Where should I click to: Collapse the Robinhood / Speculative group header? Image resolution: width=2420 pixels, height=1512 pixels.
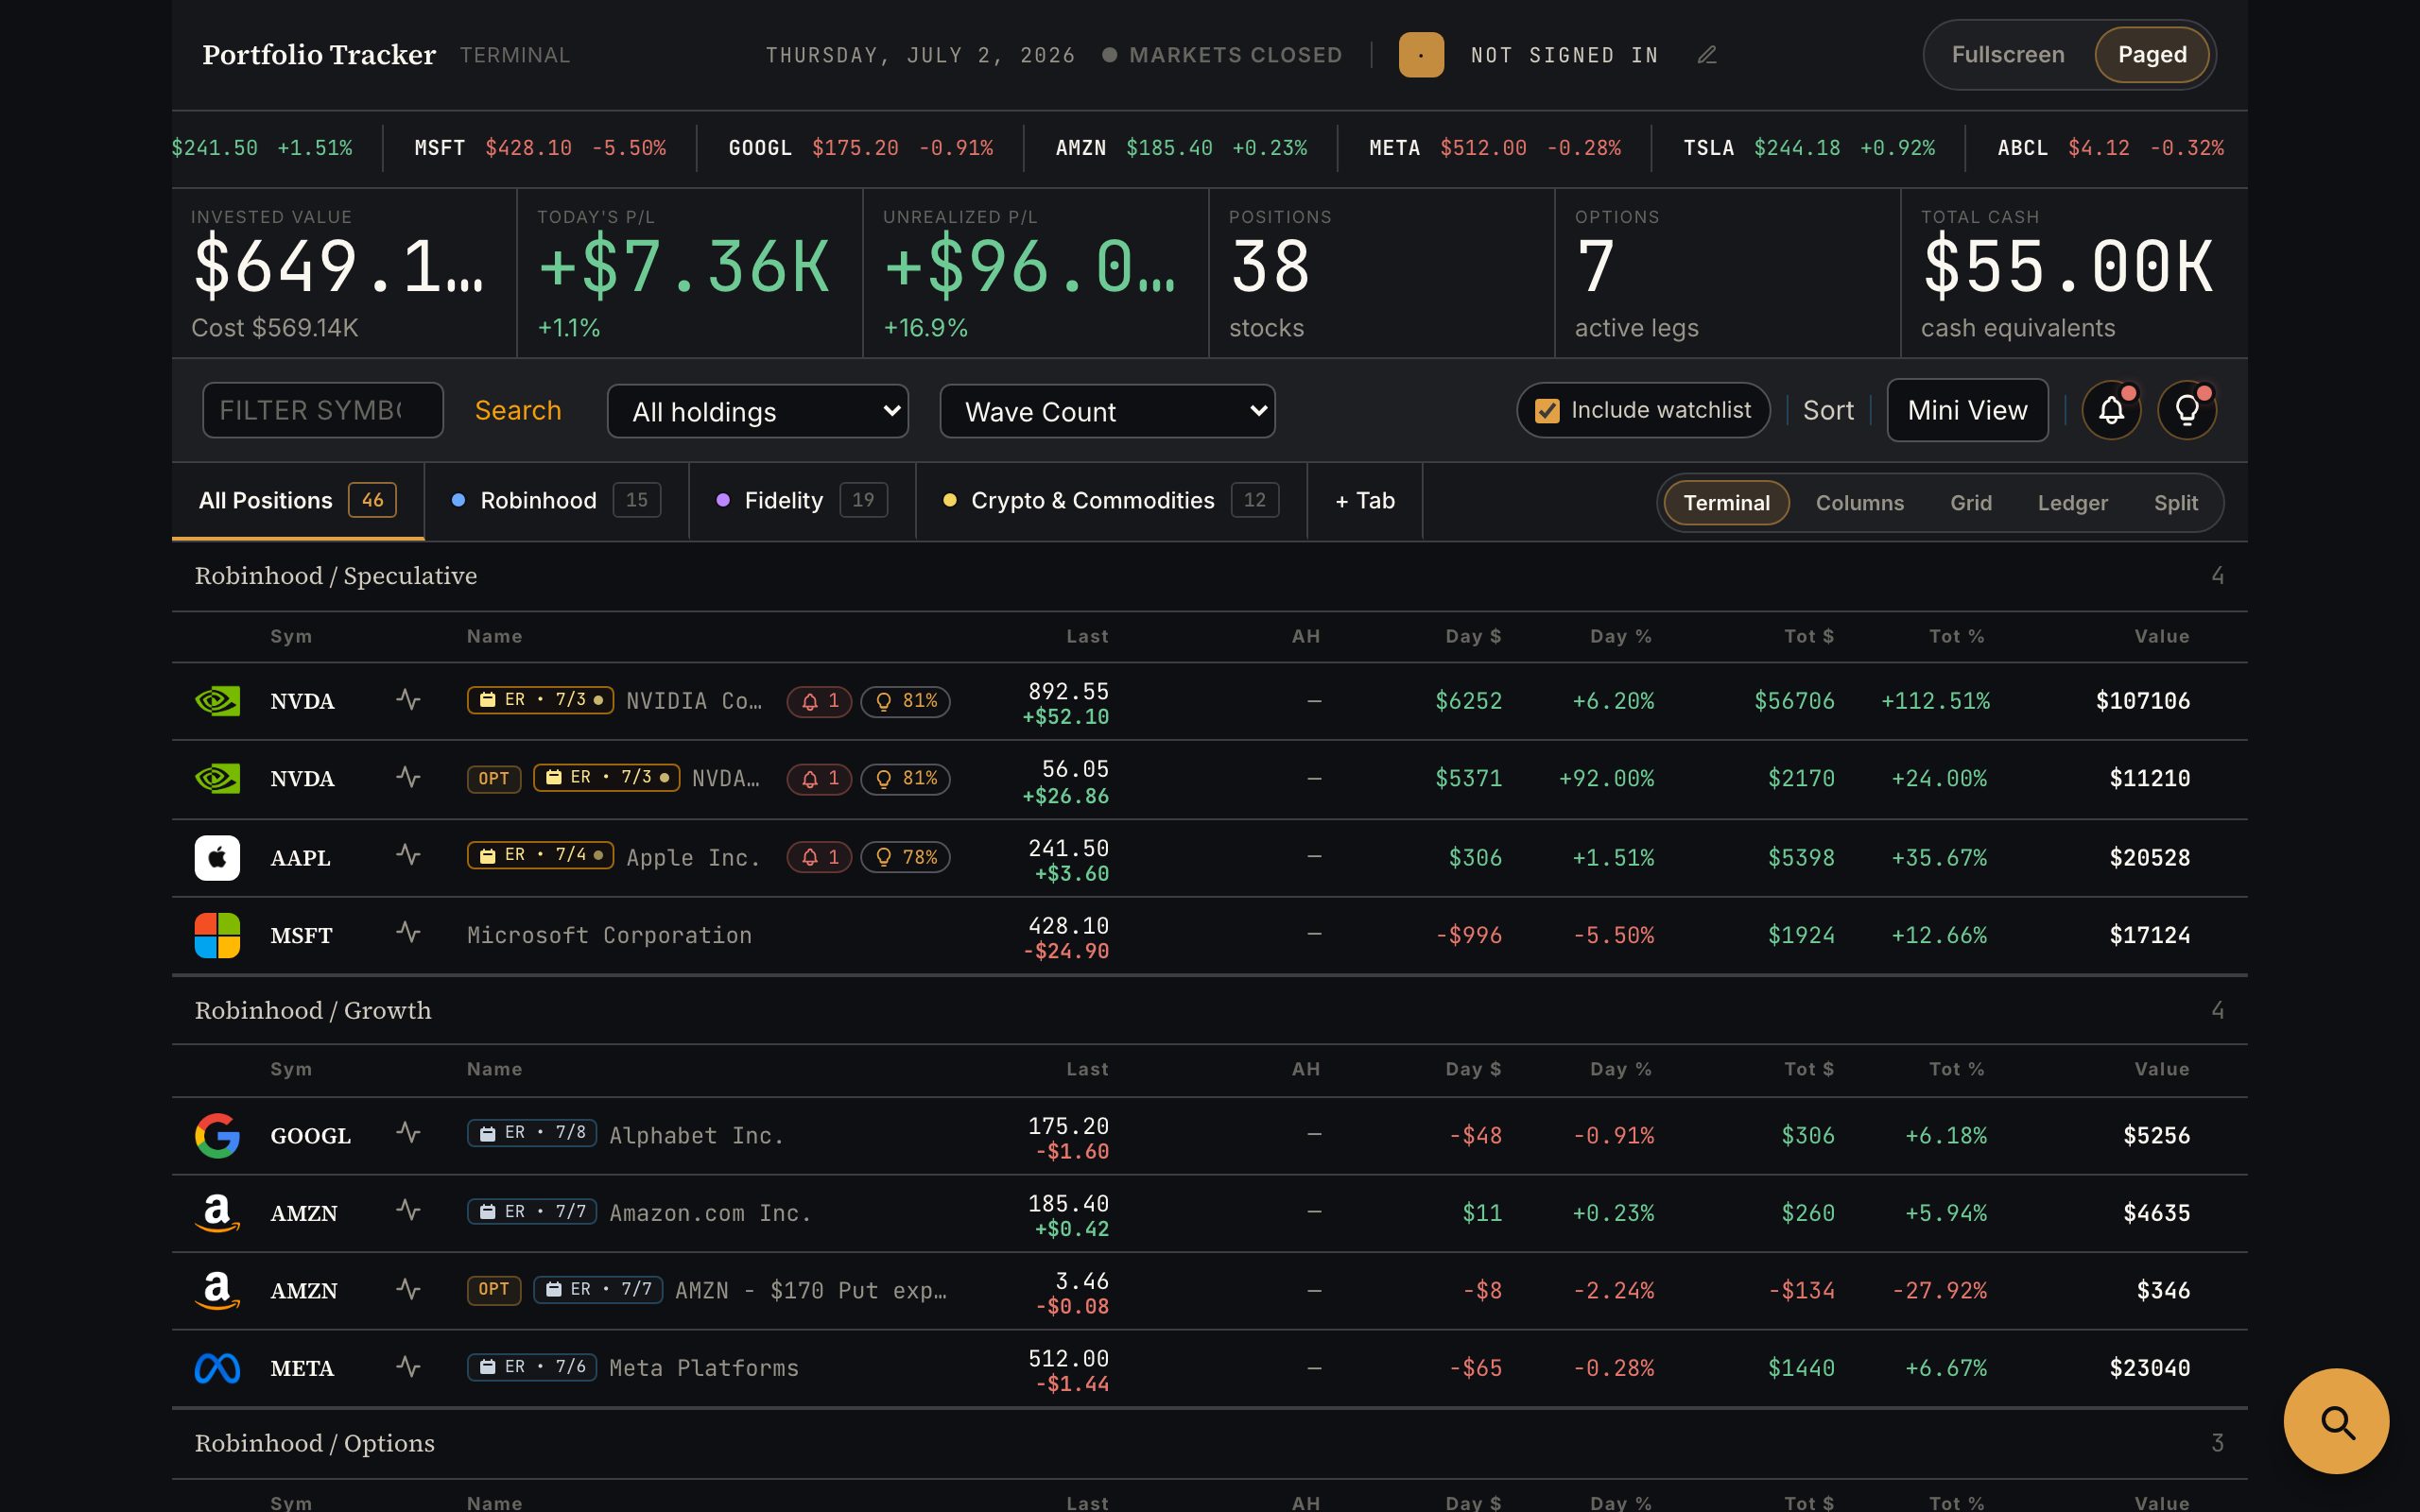coord(1210,576)
